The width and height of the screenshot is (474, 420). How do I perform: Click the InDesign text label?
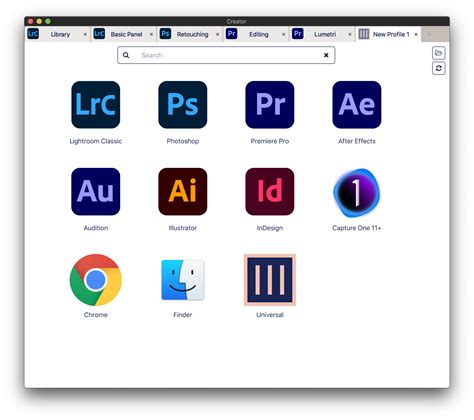click(x=270, y=228)
